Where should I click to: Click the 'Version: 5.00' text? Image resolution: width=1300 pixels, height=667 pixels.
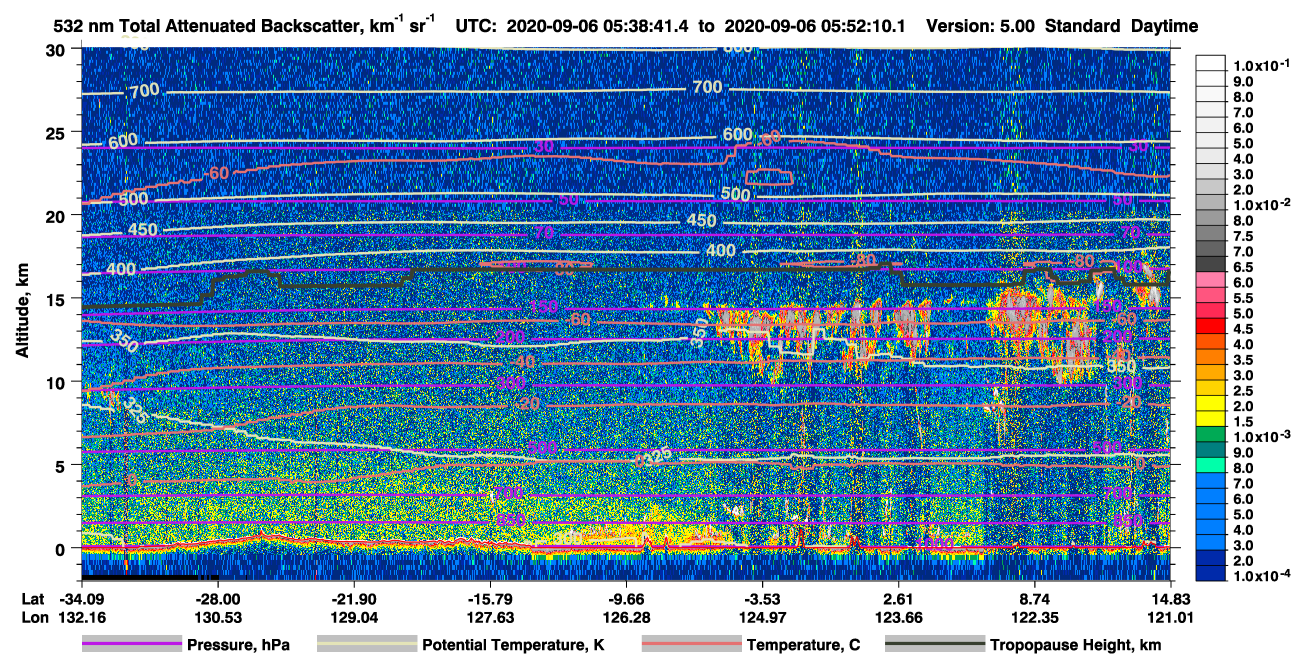[981, 26]
